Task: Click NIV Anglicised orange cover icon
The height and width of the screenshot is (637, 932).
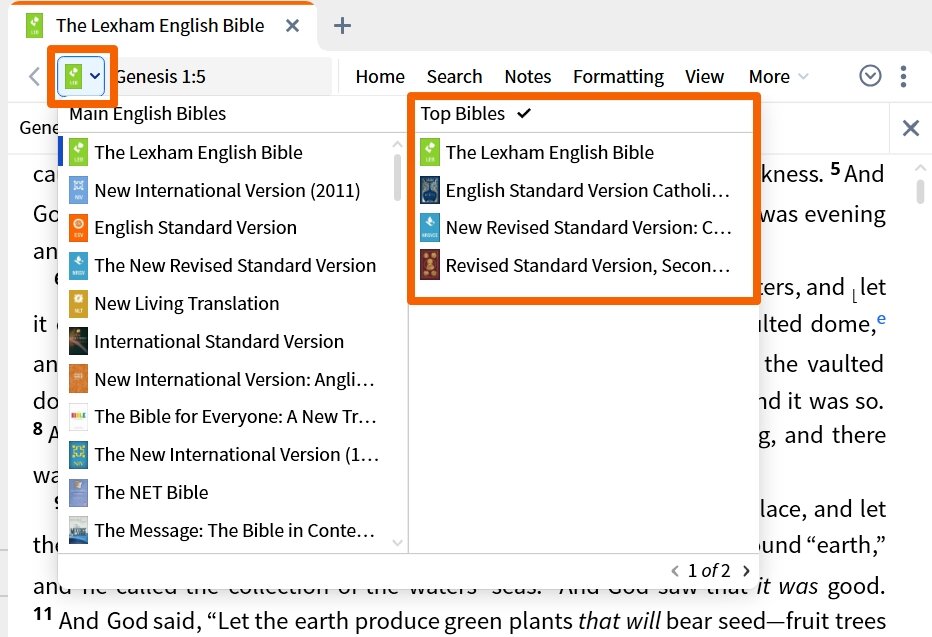Action: tap(78, 379)
